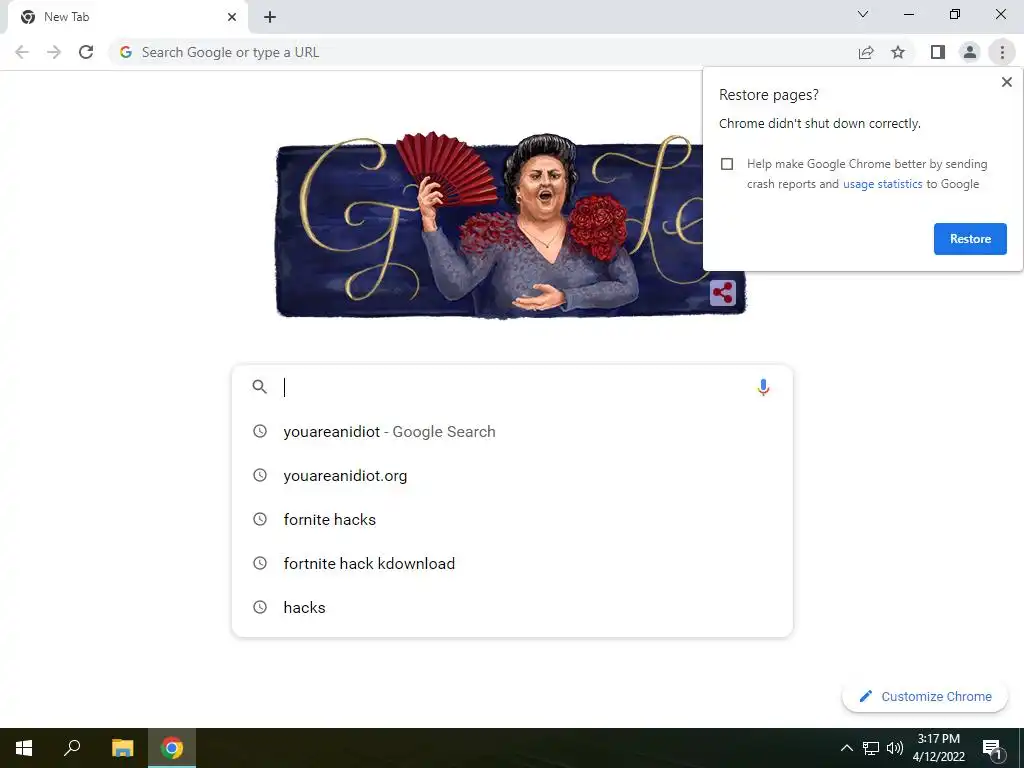Open network status tray icon
The width and height of the screenshot is (1024, 768).
point(871,748)
